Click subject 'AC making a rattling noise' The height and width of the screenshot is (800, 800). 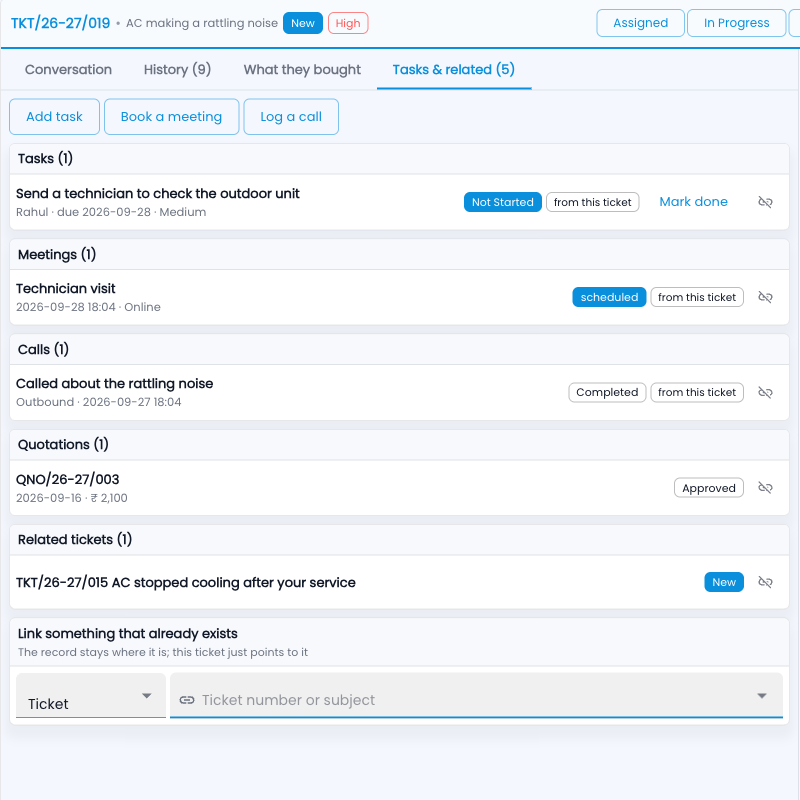click(202, 23)
